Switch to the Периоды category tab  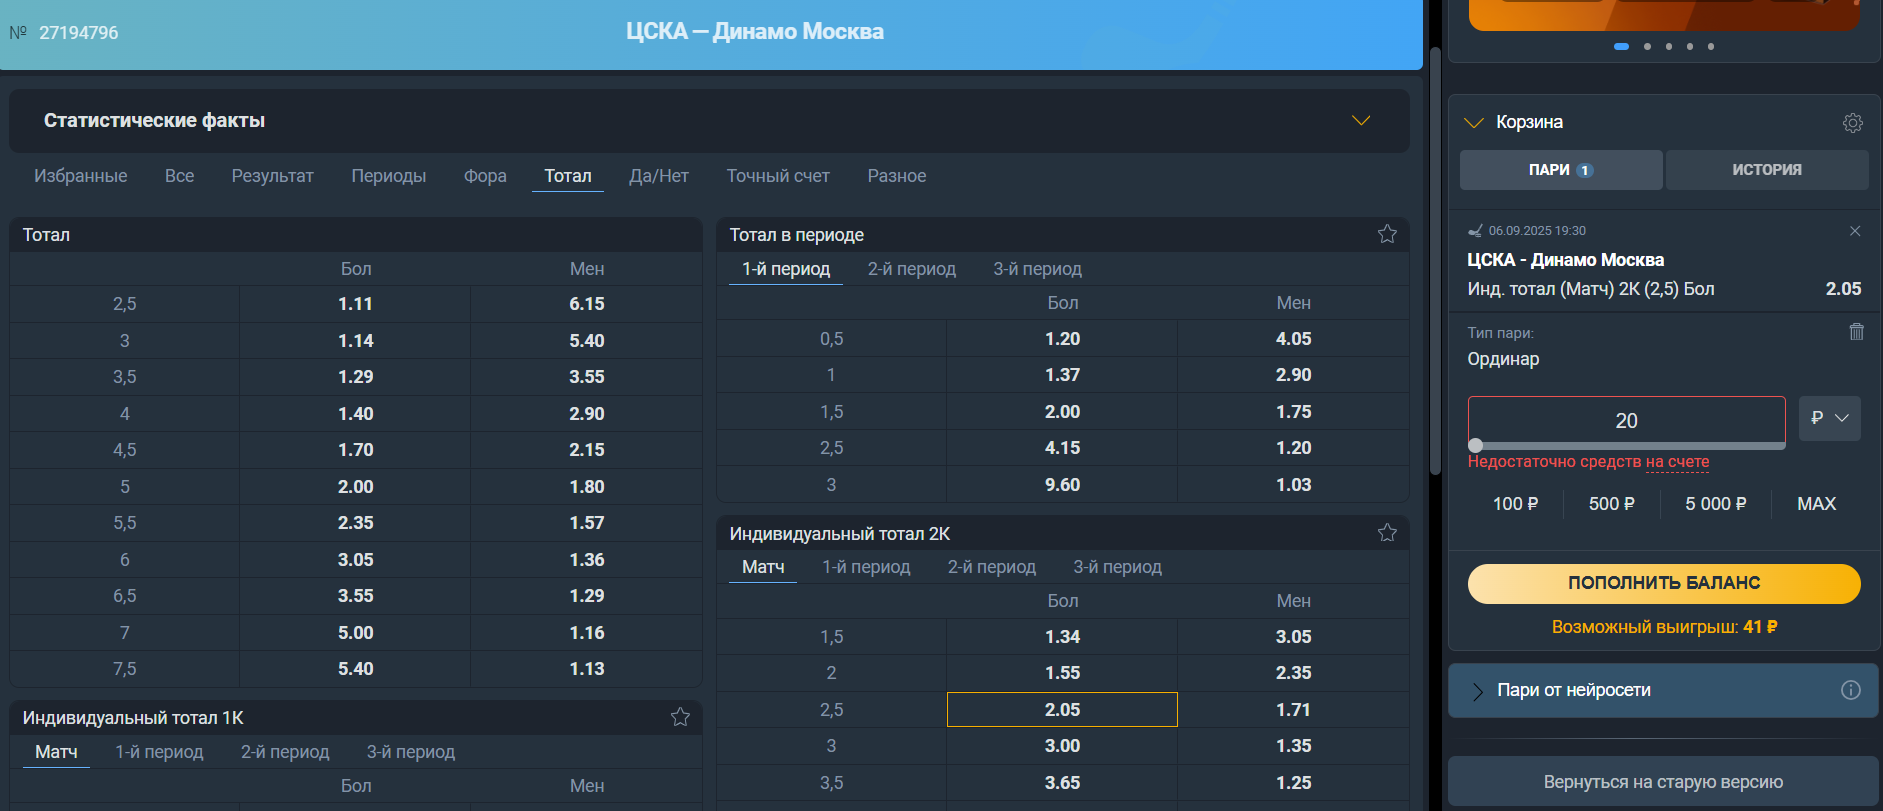(x=389, y=176)
